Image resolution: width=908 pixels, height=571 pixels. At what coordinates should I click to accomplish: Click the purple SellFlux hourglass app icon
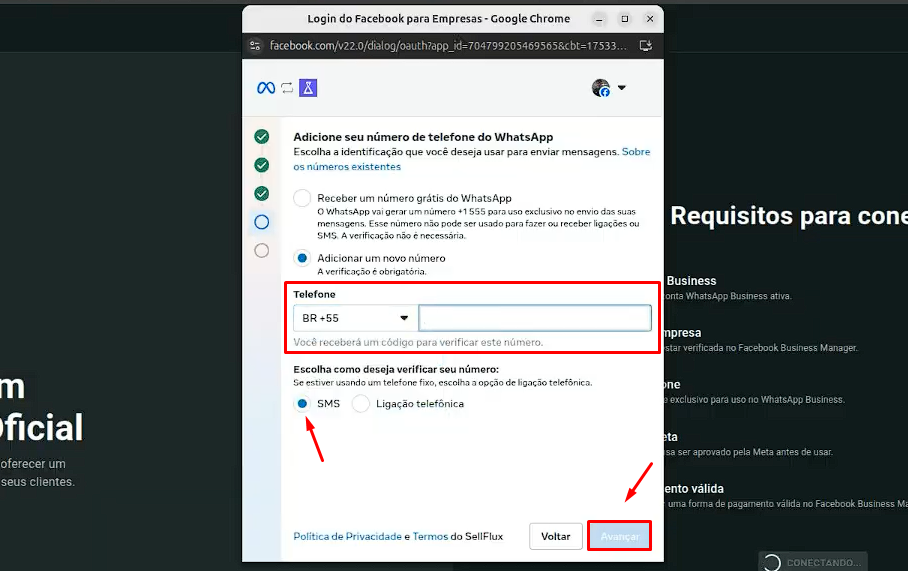(309, 88)
